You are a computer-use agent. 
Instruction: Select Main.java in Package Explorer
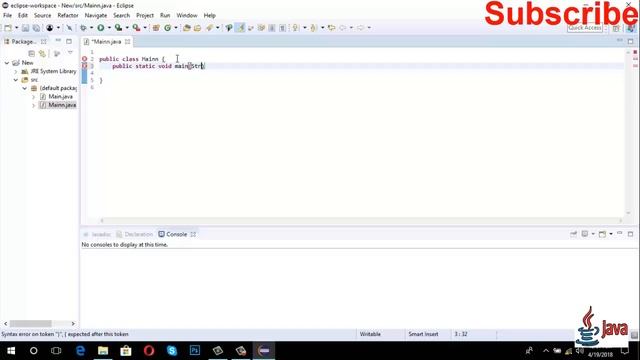tap(57, 97)
